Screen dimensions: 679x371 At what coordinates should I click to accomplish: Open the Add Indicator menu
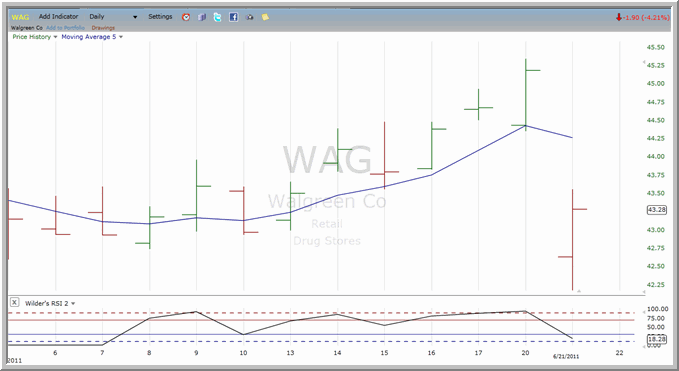point(58,16)
